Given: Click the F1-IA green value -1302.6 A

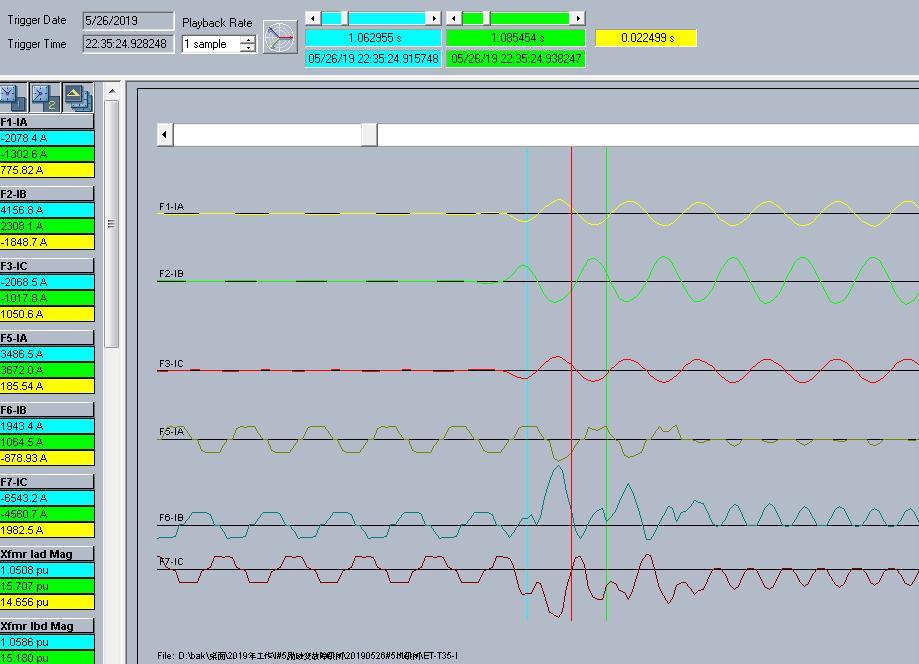Looking at the screenshot, I should pyautogui.click(x=47, y=154).
